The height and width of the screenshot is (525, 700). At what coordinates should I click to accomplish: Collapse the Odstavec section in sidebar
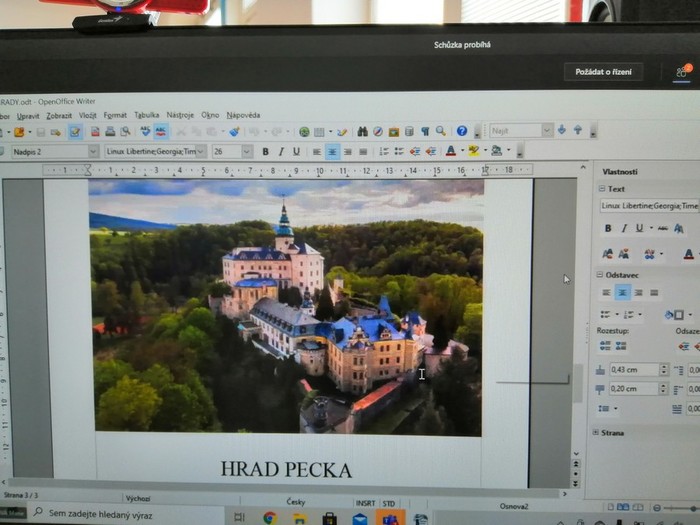[600, 275]
